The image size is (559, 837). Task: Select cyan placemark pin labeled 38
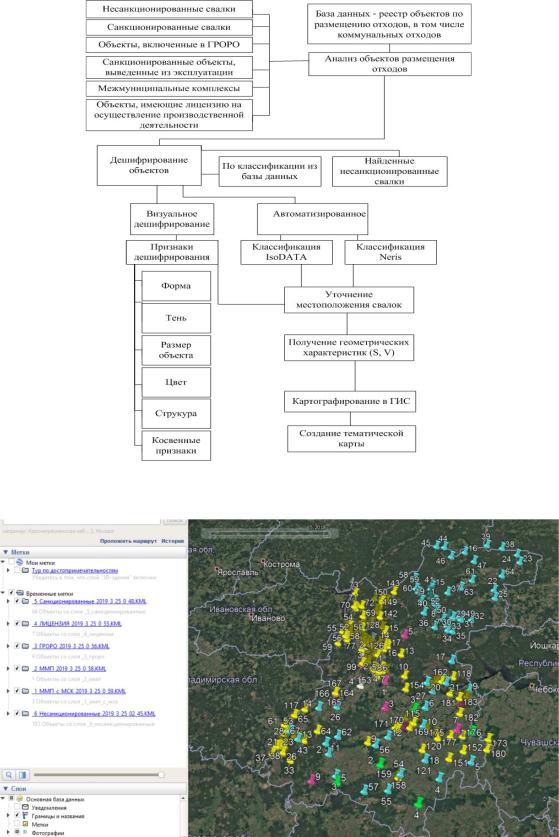503,547
